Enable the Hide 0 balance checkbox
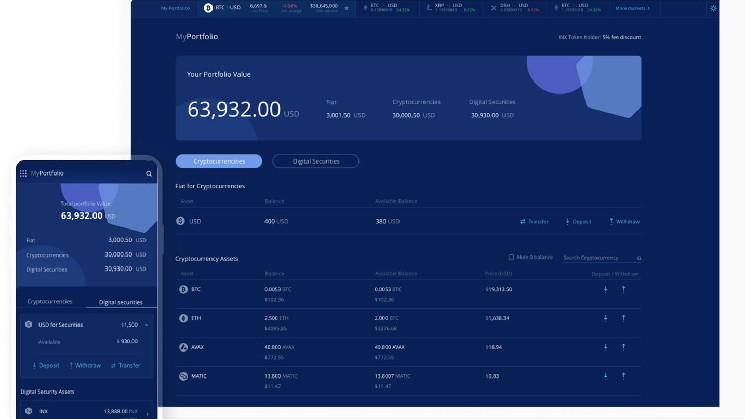Viewport: 745px width, 419px height. coord(511,257)
